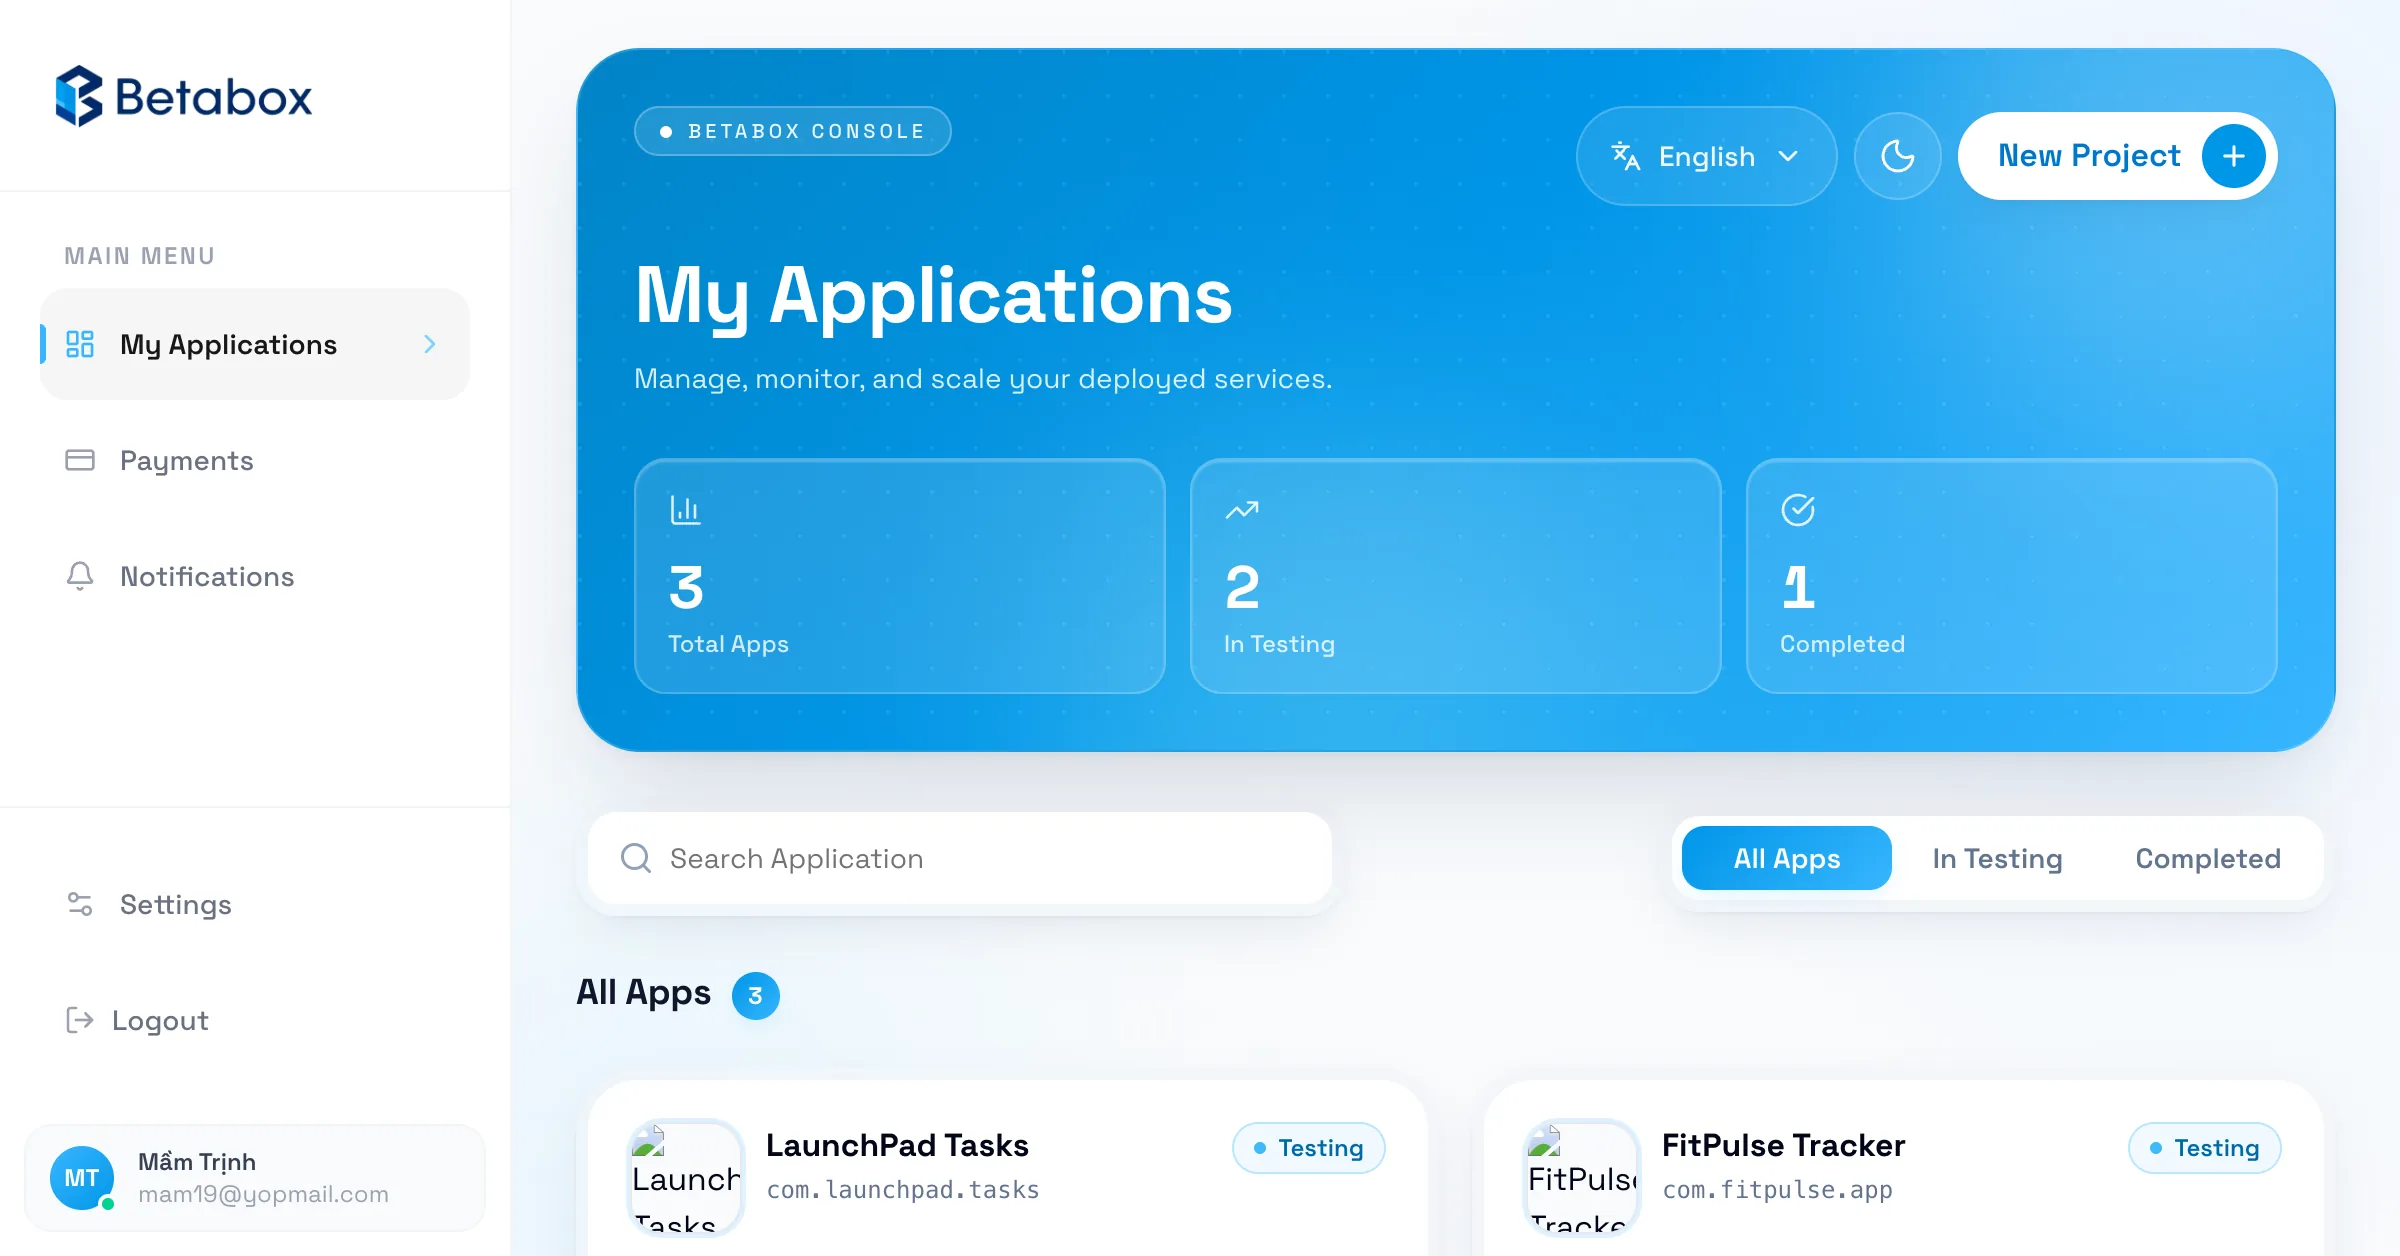Viewport: 2400px width, 1256px height.
Task: Click the FitPulse Tracker app thumbnail
Action: [x=1582, y=1178]
